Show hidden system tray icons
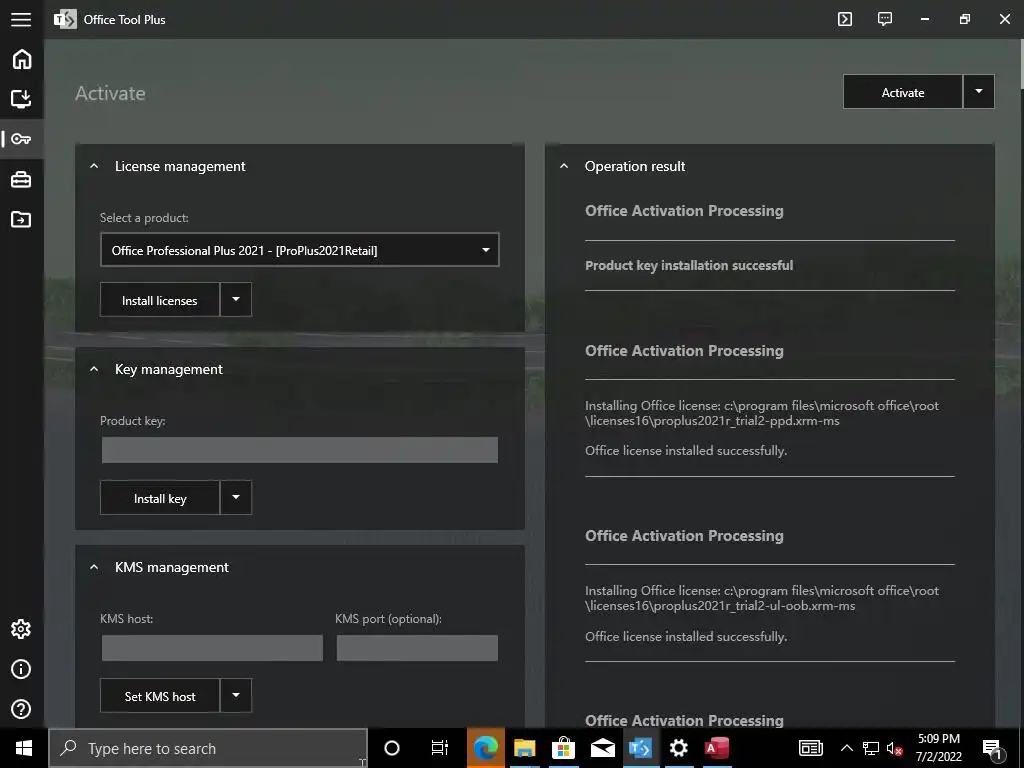 click(x=846, y=748)
